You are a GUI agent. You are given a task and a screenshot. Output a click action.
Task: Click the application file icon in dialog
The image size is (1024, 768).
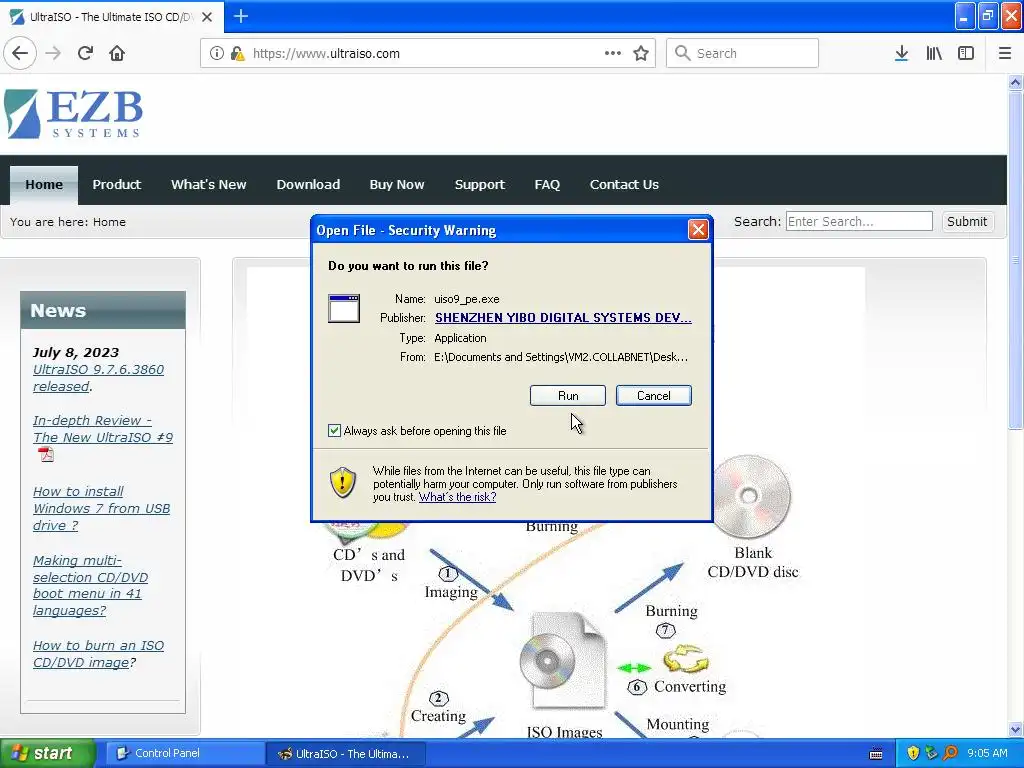tap(344, 308)
